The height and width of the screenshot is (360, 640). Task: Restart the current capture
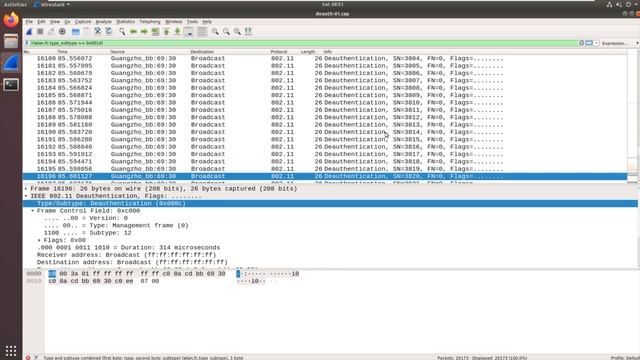(x=51, y=31)
